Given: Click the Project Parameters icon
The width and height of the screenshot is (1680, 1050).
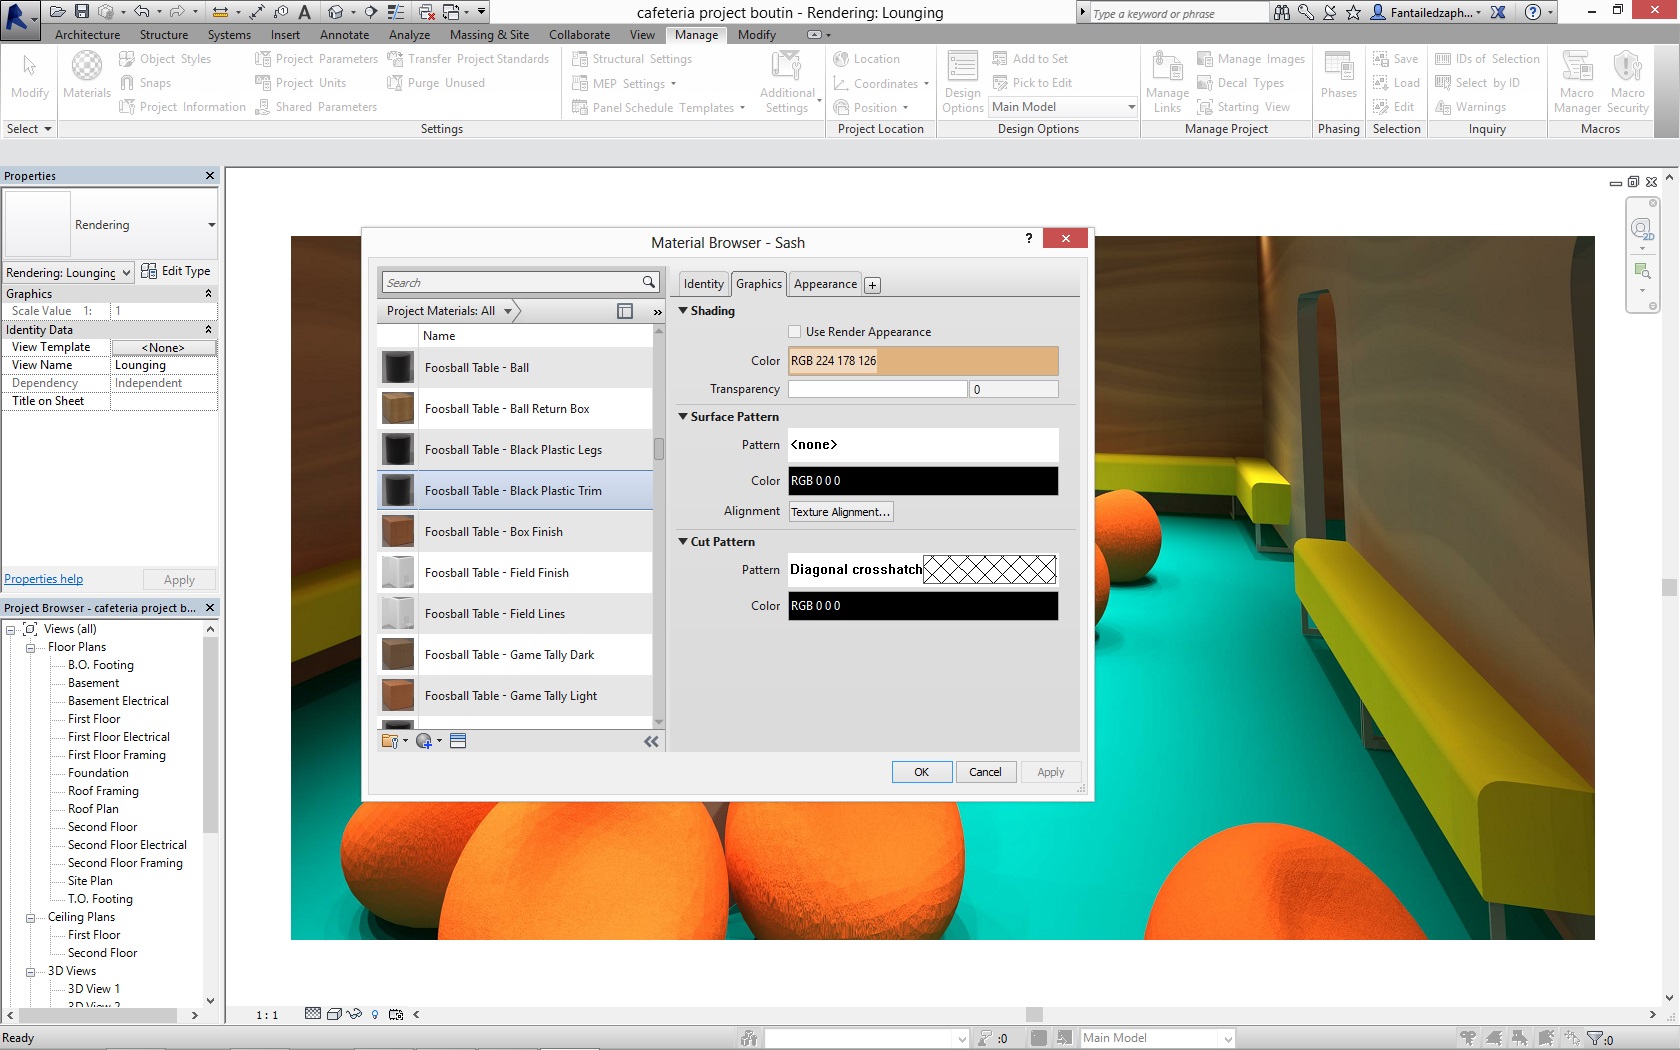Looking at the screenshot, I should tap(263, 59).
